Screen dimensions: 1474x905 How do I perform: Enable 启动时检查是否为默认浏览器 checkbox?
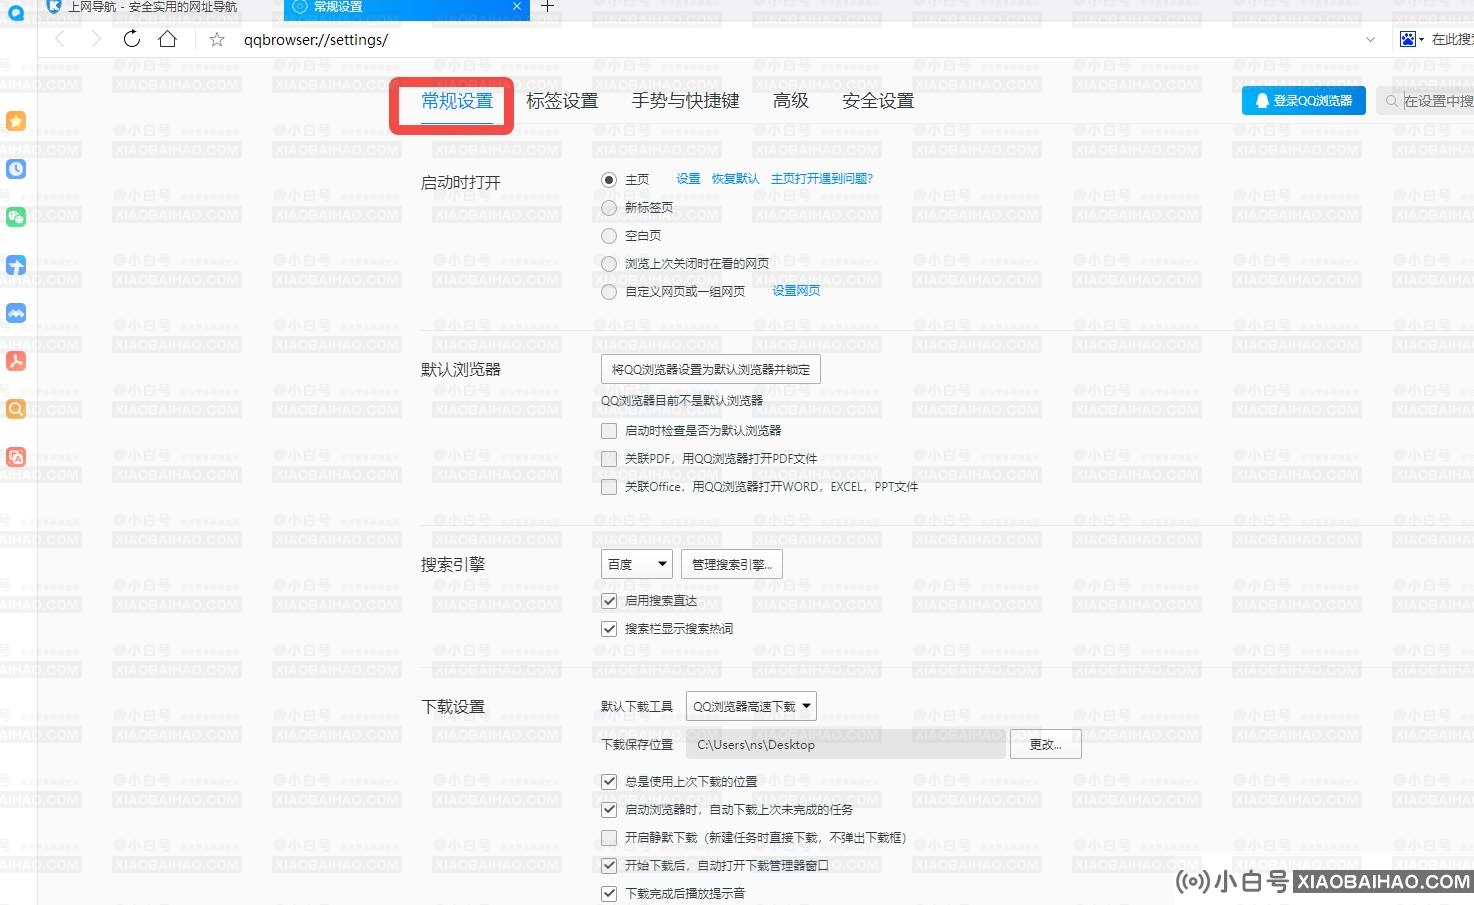[609, 431]
